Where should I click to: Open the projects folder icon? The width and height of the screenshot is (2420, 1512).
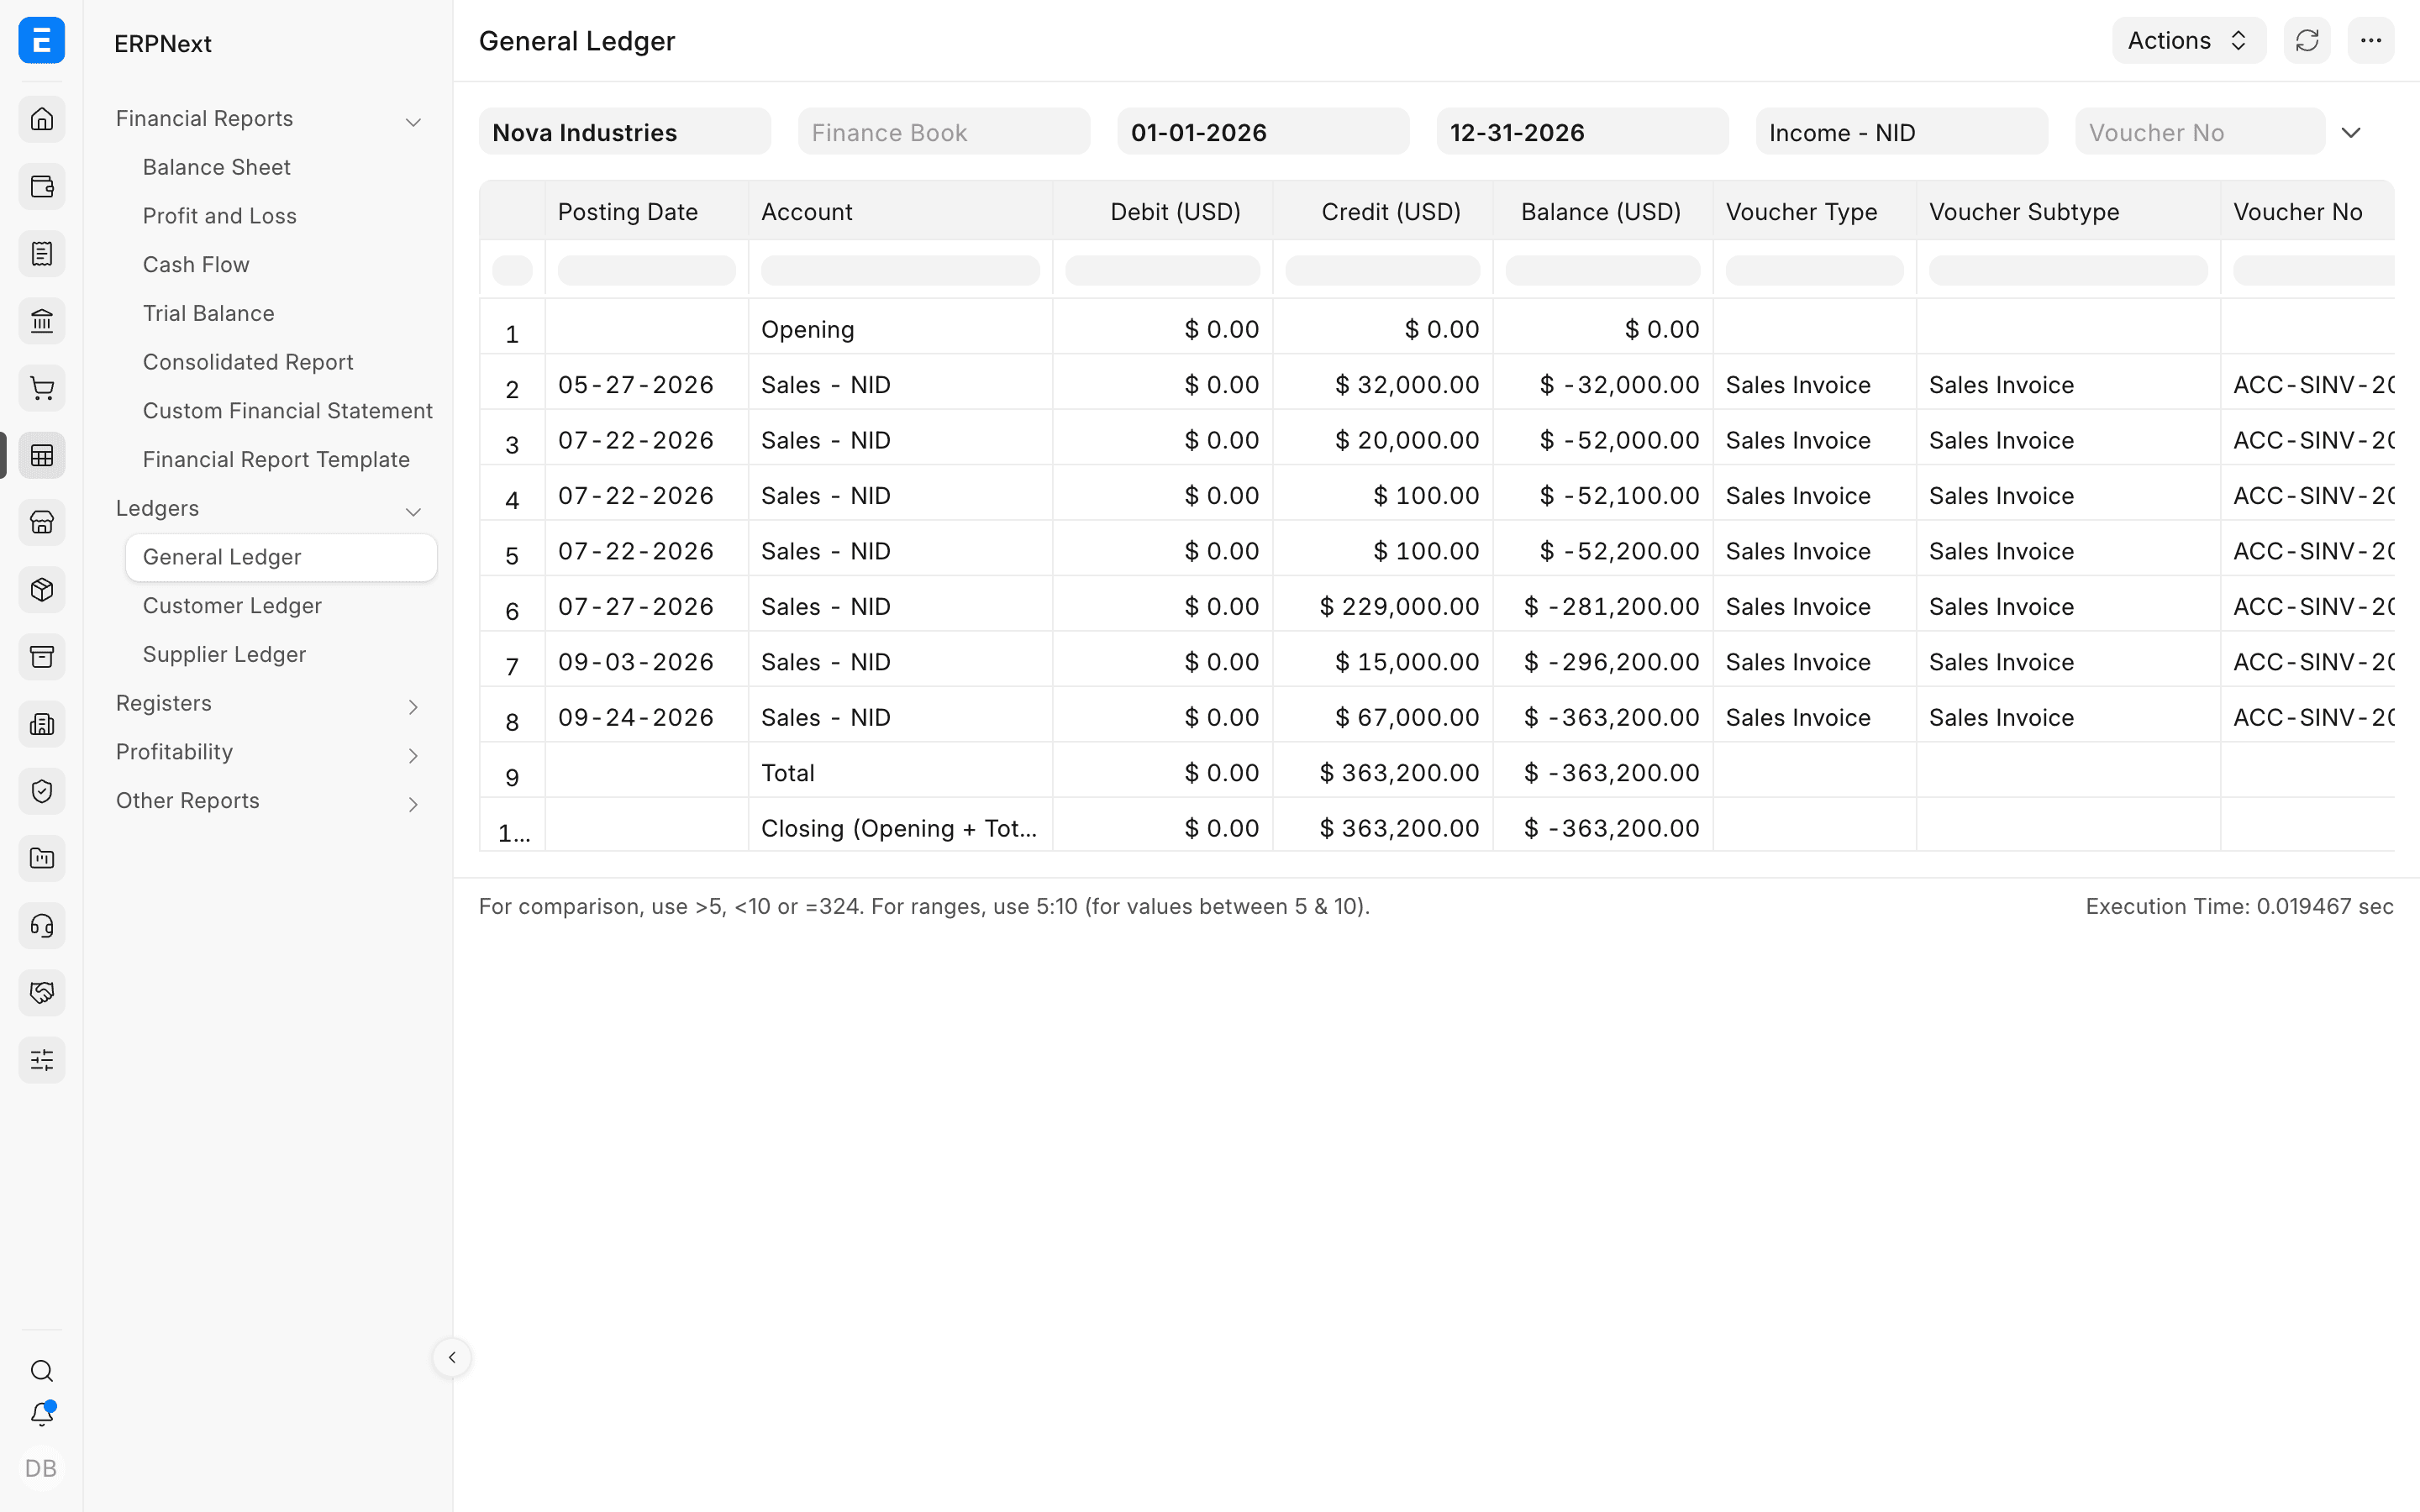click(42, 858)
